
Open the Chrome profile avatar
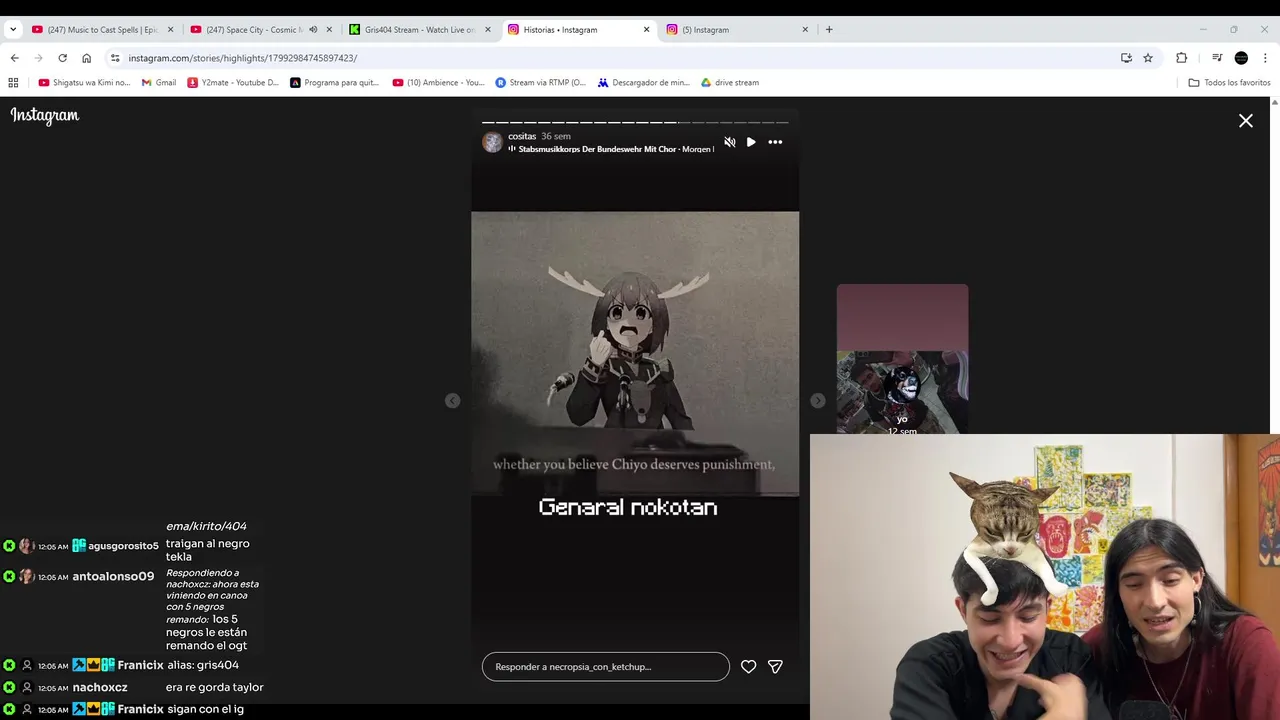point(1241,58)
